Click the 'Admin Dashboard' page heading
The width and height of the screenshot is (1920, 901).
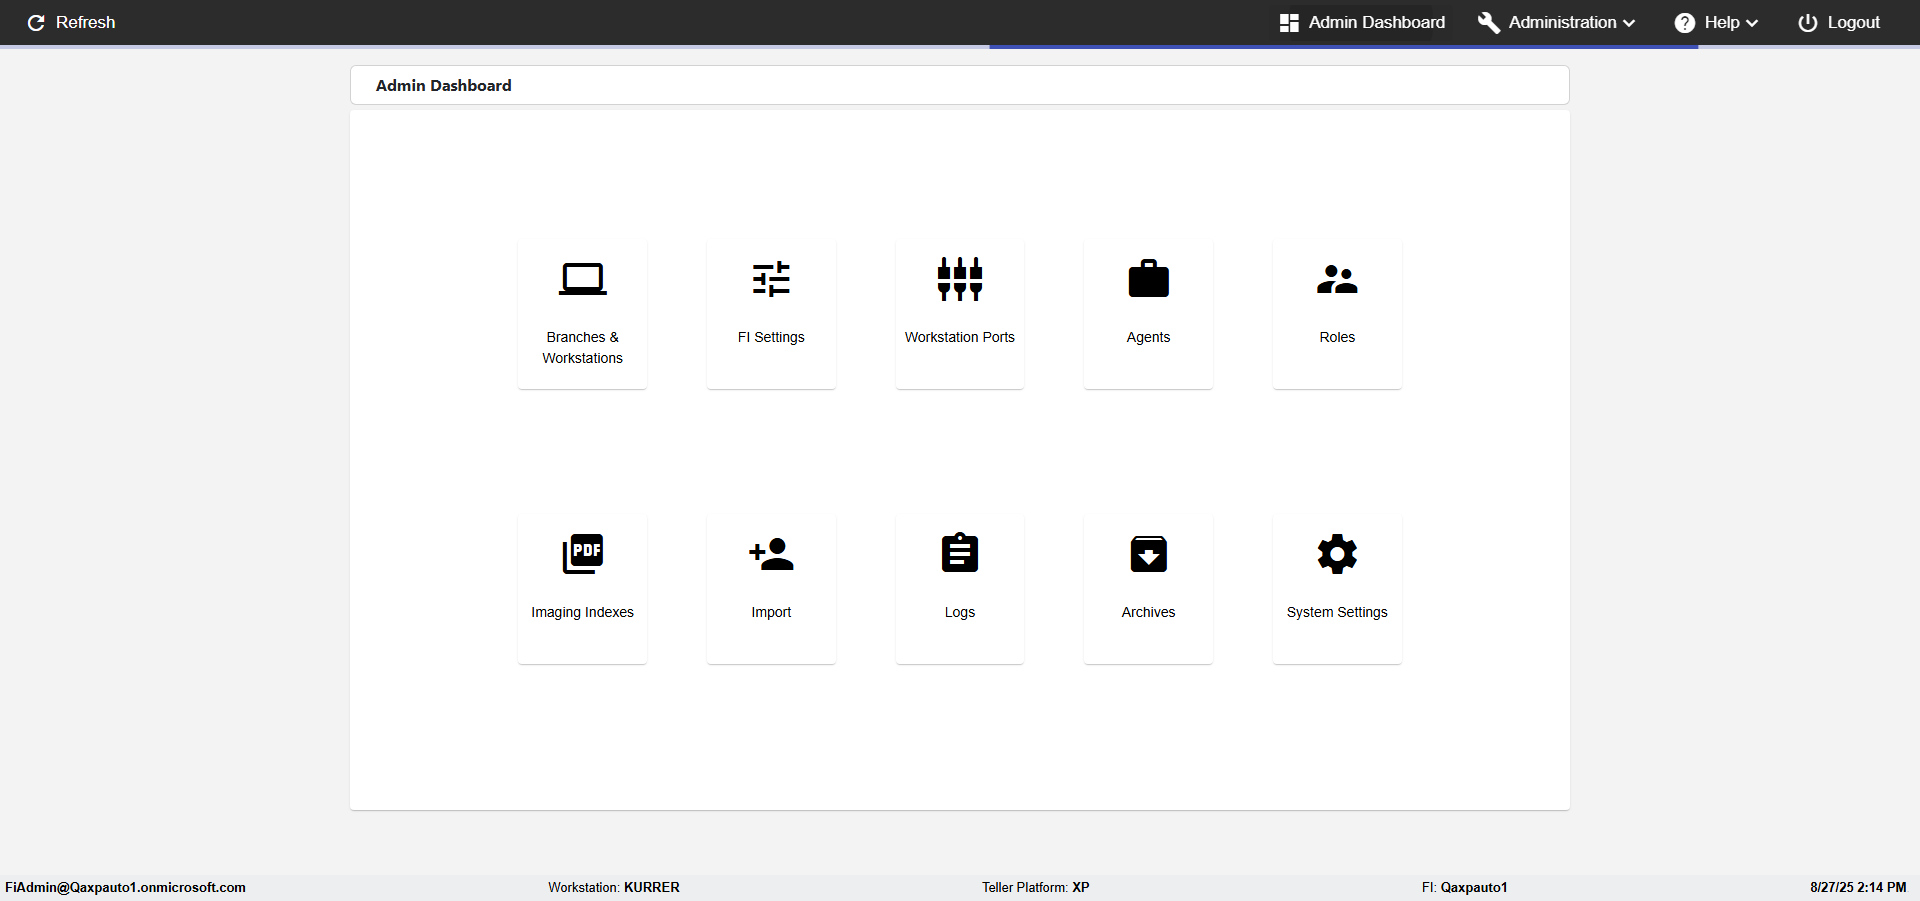pyautogui.click(x=443, y=85)
